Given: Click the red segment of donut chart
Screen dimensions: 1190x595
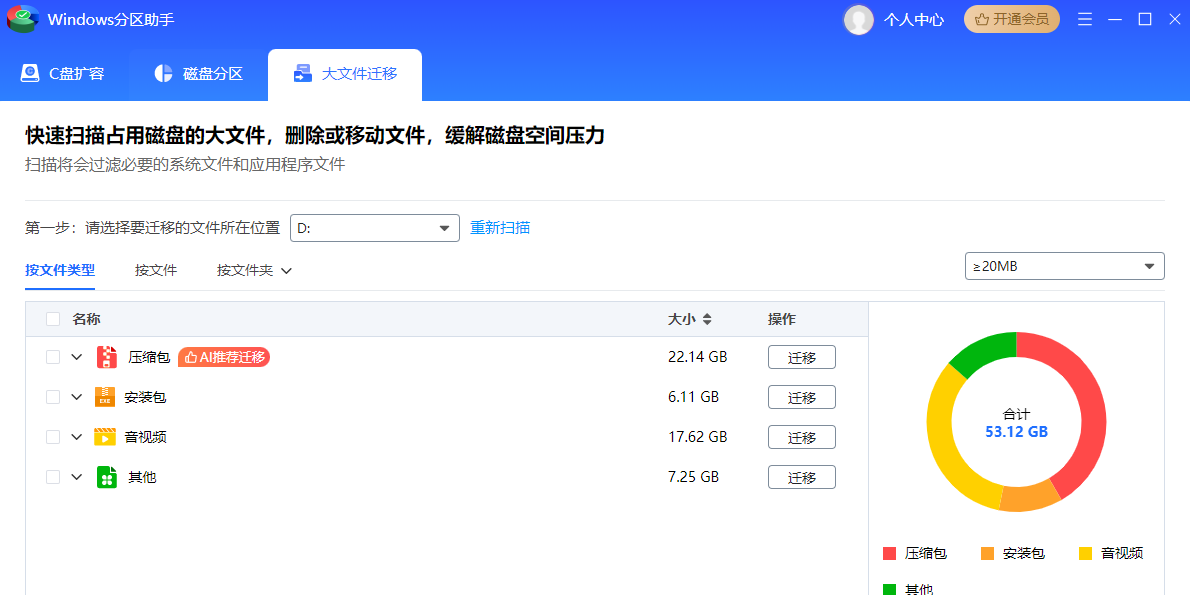Looking at the screenshot, I should [1091, 402].
